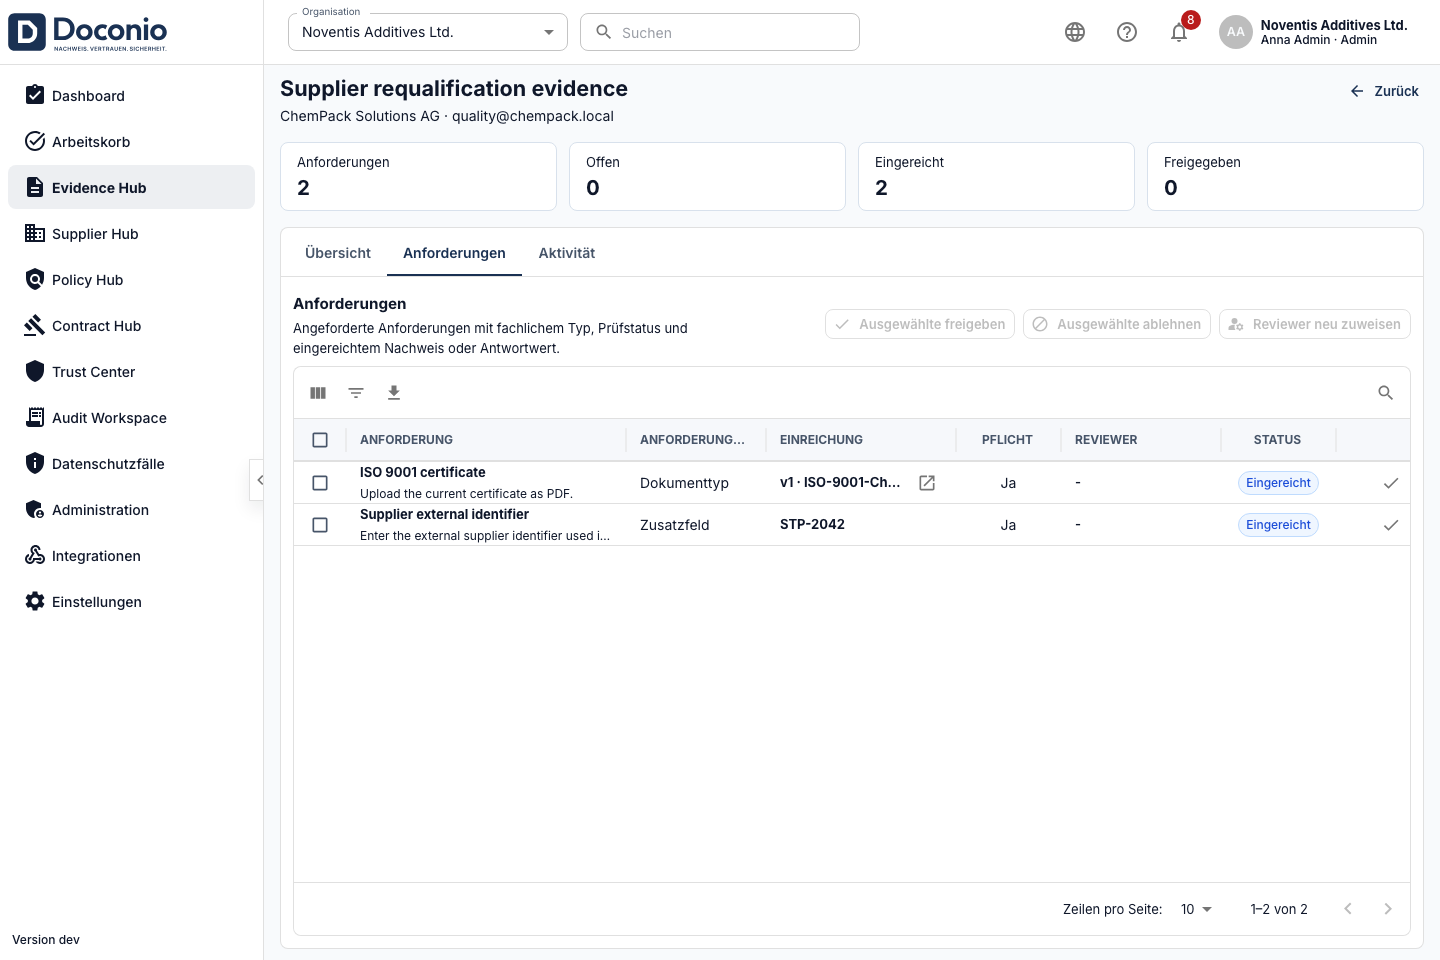The image size is (1440, 960).
Task: Go back via the Zurück link
Action: point(1384,91)
